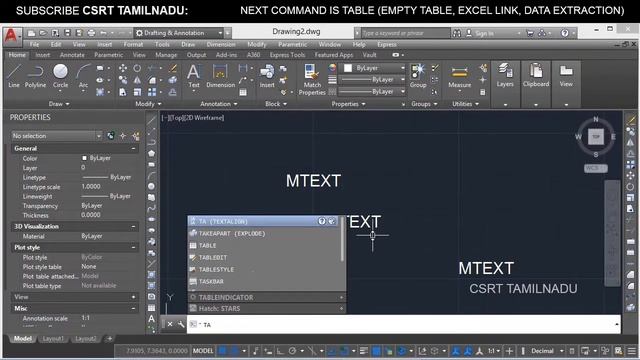This screenshot has height=360, width=640.
Task: Click the viewport label Top control
Action: tap(176, 118)
